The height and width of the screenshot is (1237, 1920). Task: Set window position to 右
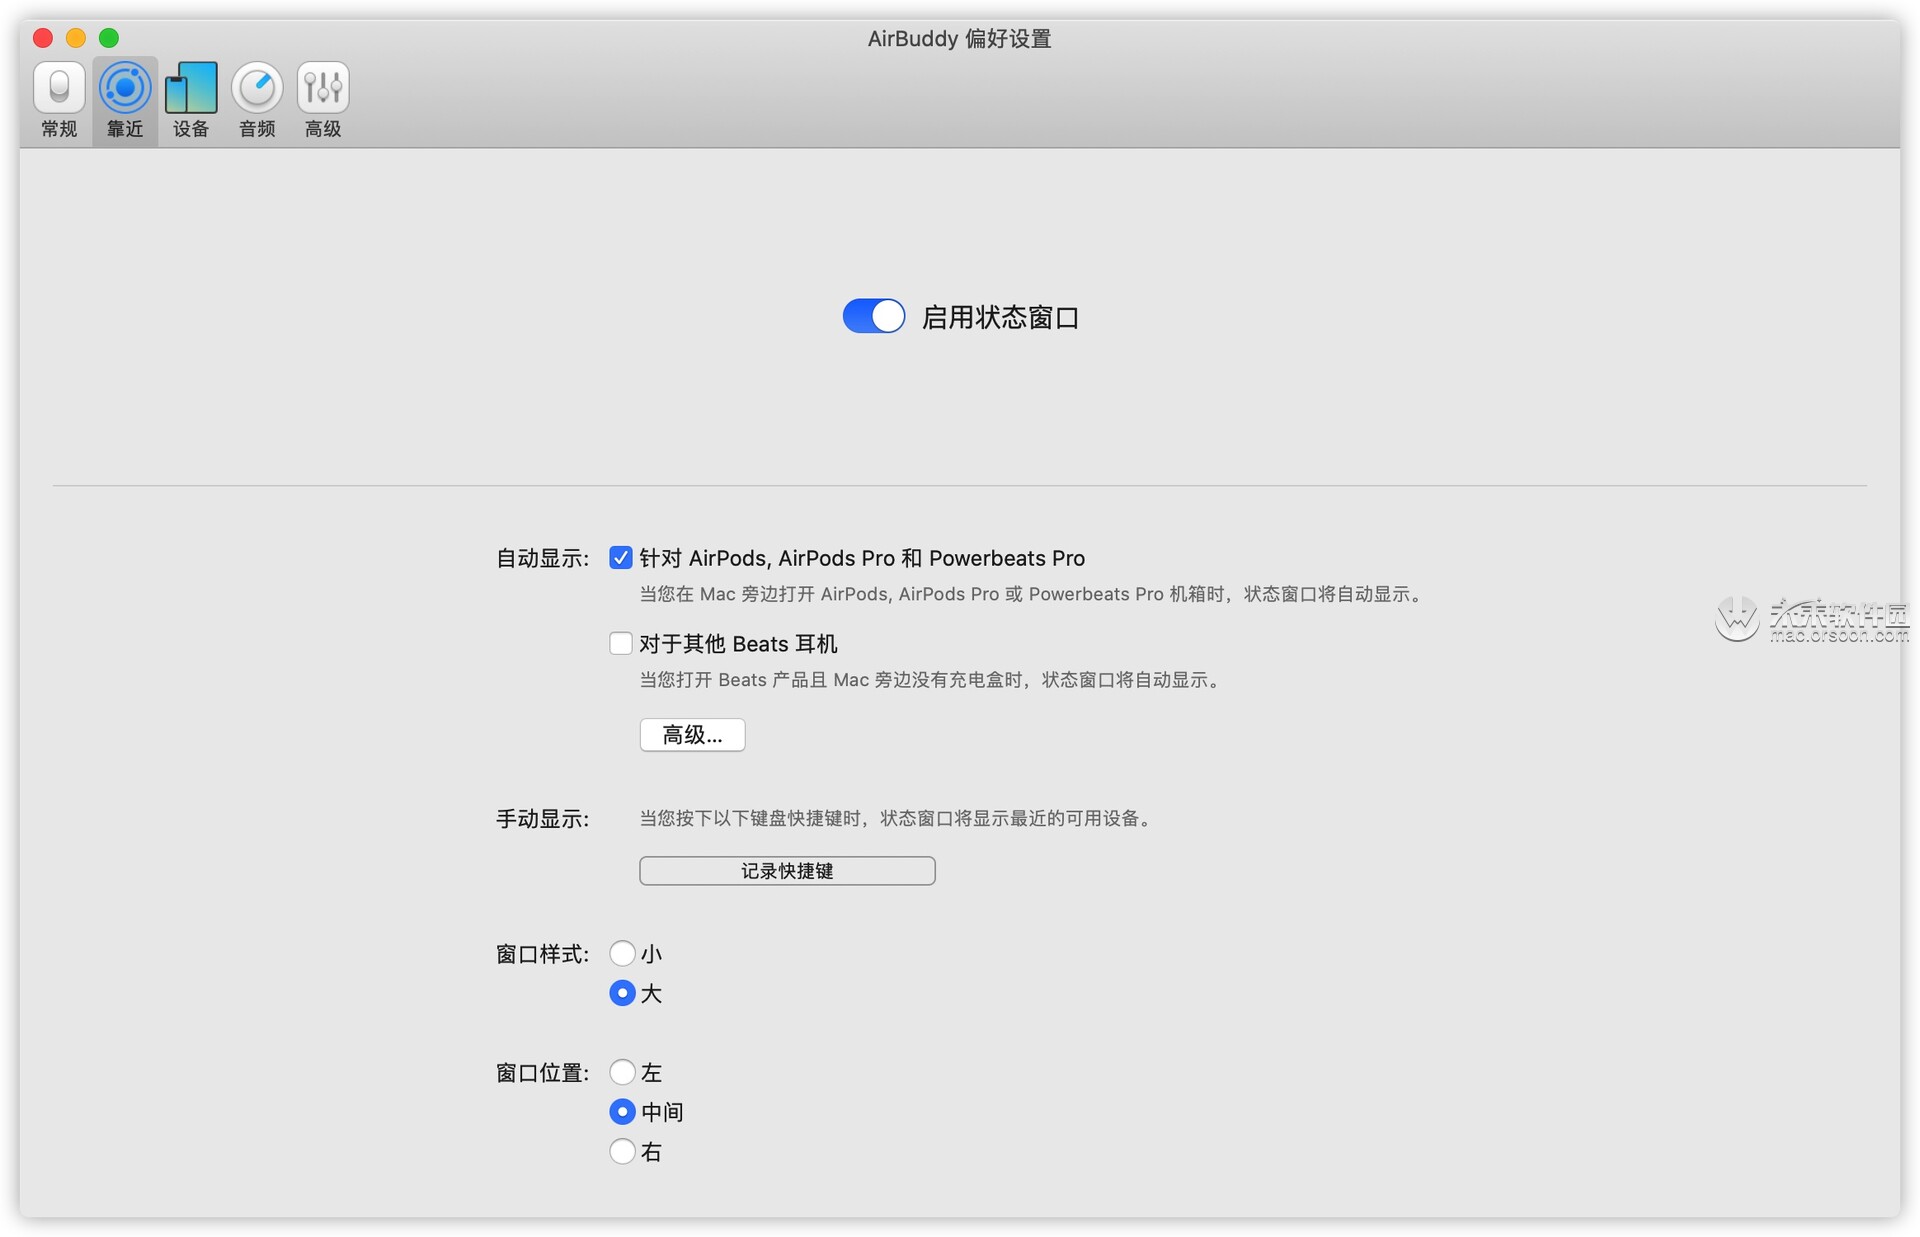622,1151
